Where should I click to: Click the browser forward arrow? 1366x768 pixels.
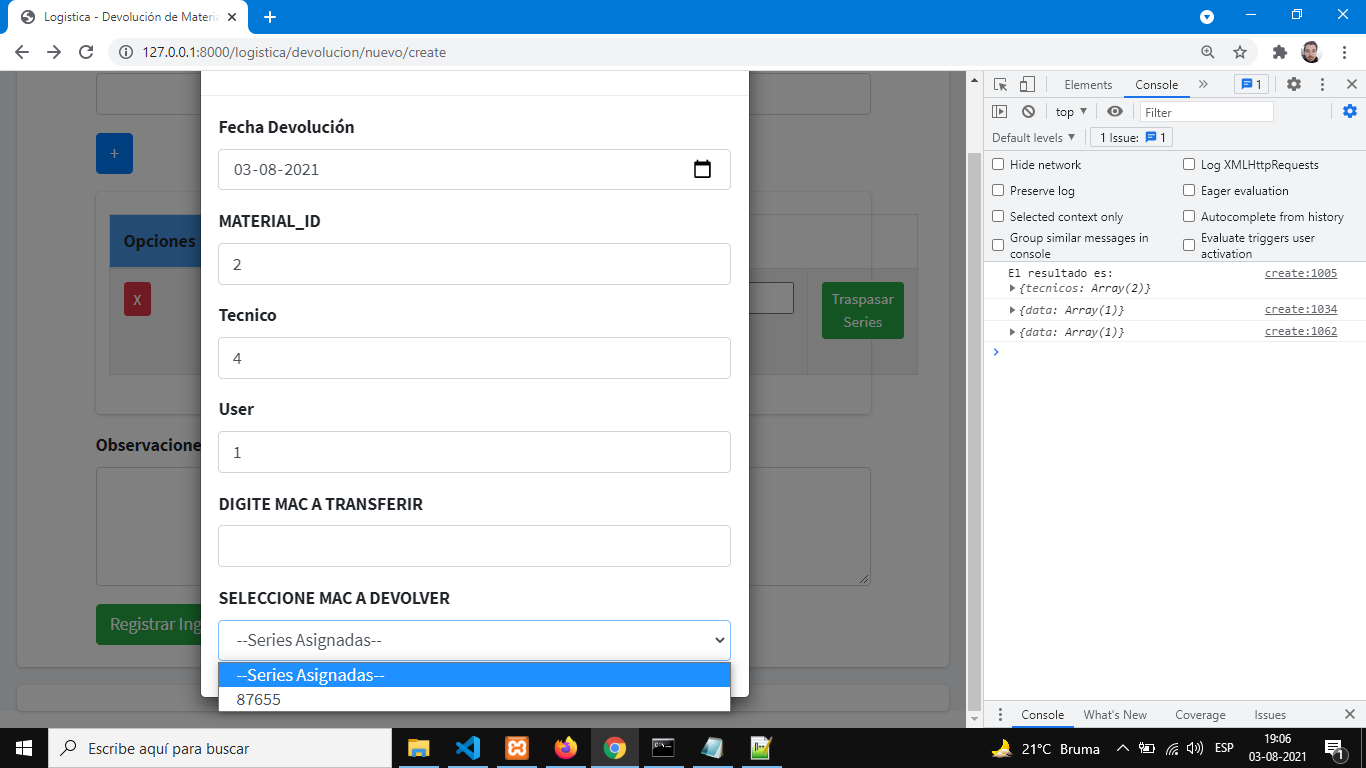pos(54,52)
